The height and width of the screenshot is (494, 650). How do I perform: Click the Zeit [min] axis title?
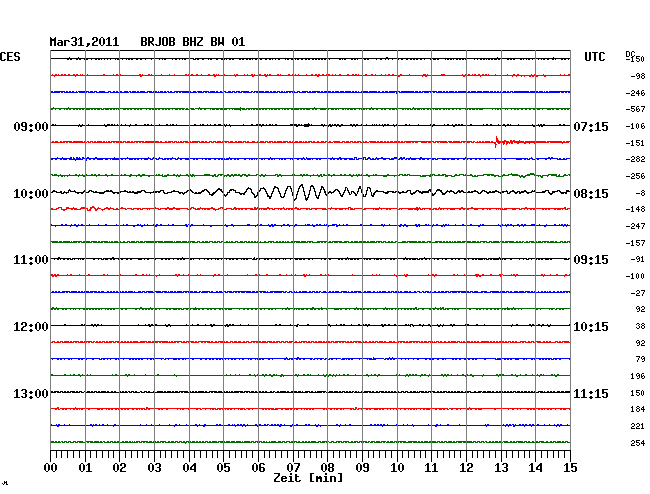308,478
